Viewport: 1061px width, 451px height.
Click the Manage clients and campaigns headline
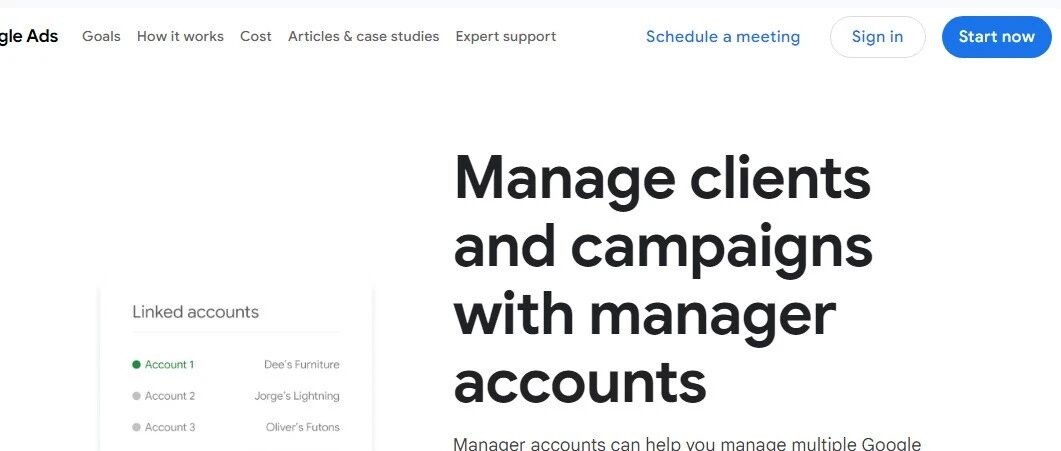pos(663,279)
